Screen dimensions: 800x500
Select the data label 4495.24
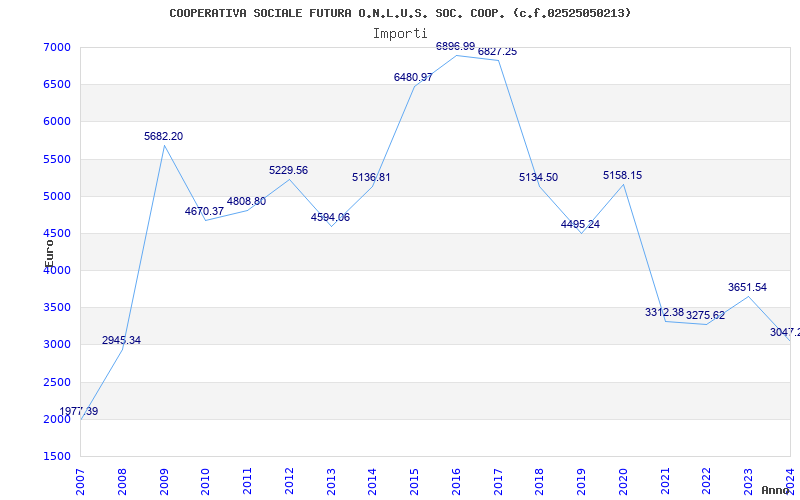[580, 224]
